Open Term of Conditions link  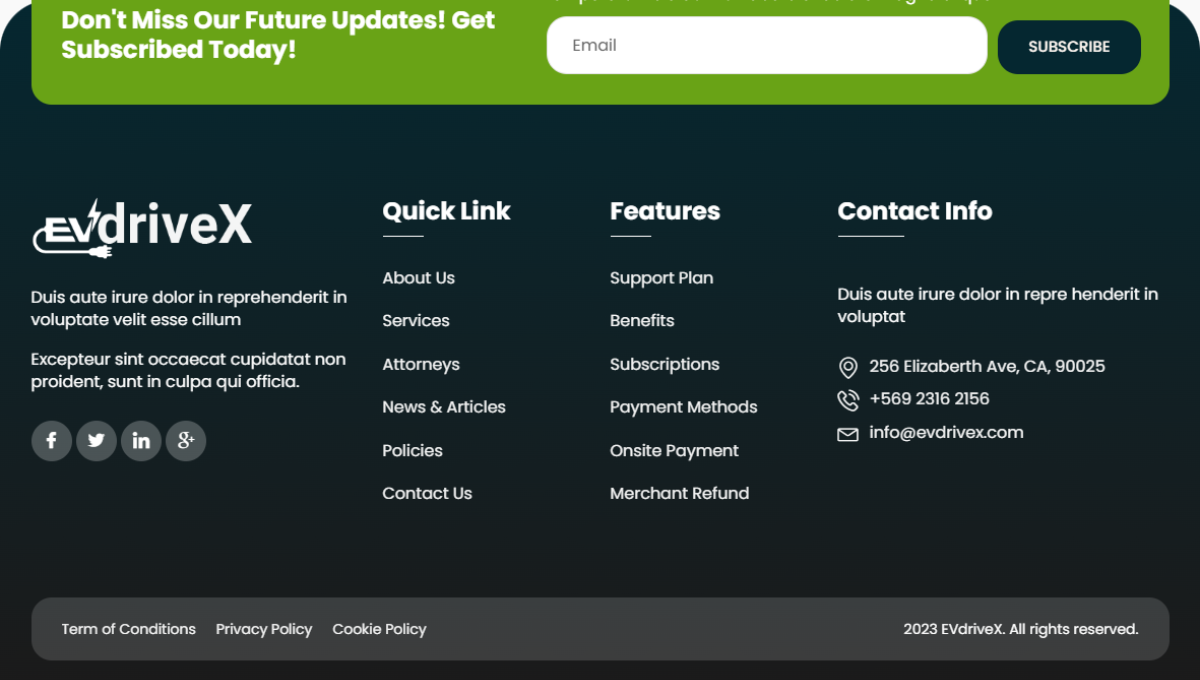click(128, 629)
